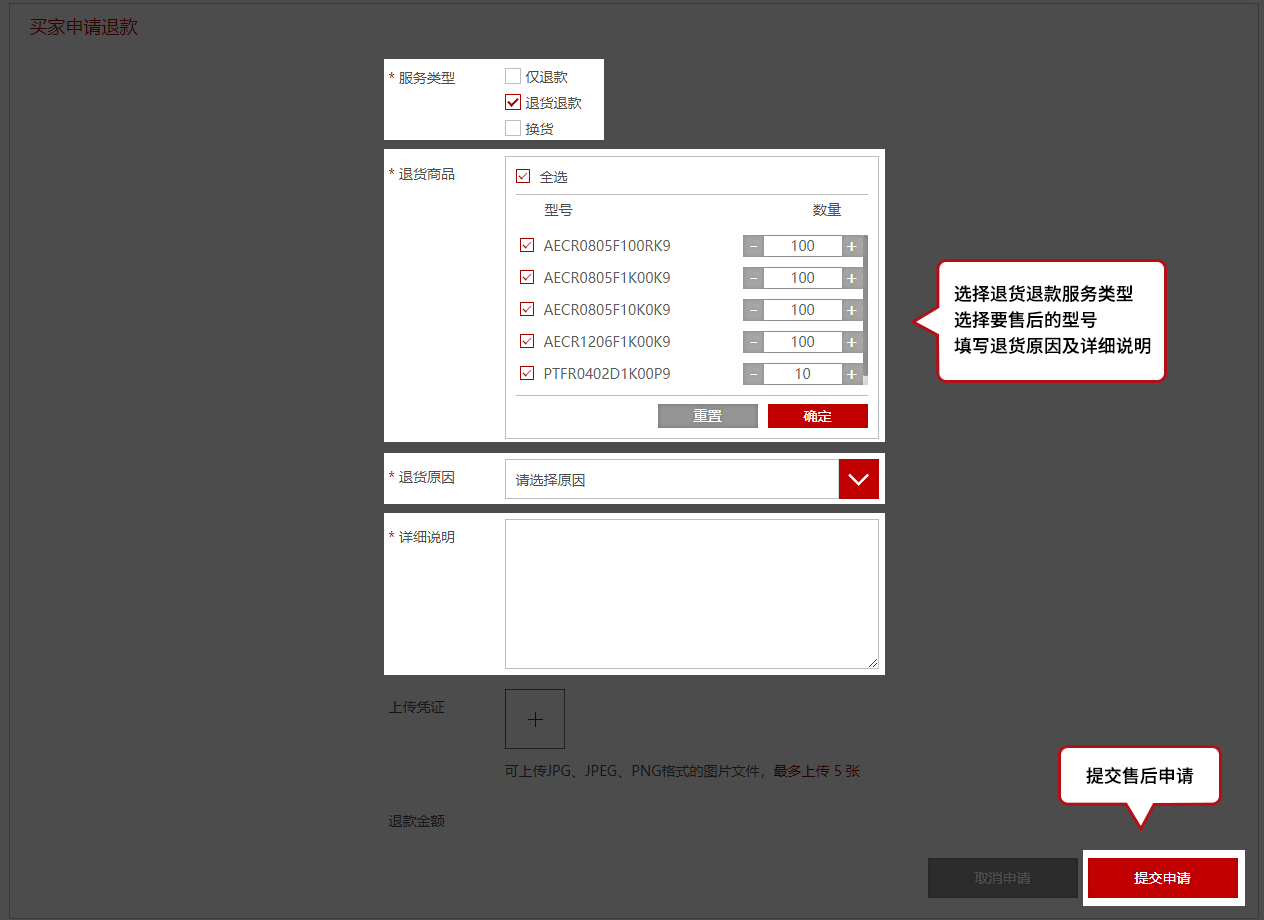Check the 仅退款 service type option
The width and height of the screenshot is (1264, 920).
[513, 76]
